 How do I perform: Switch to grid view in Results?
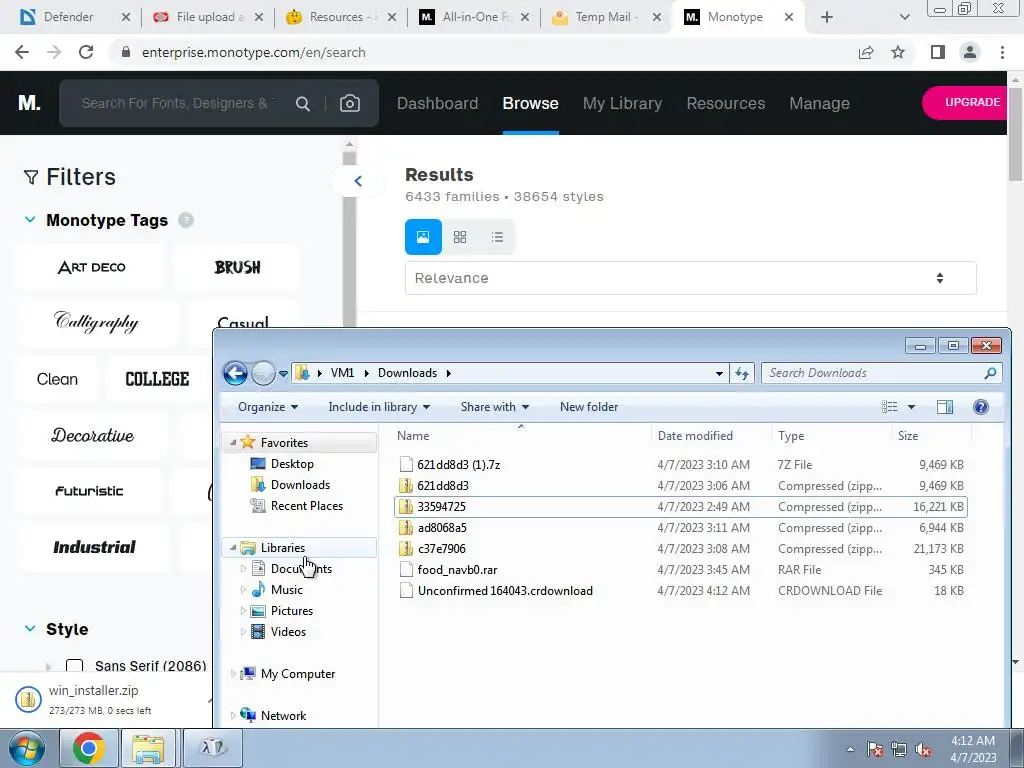click(x=460, y=236)
